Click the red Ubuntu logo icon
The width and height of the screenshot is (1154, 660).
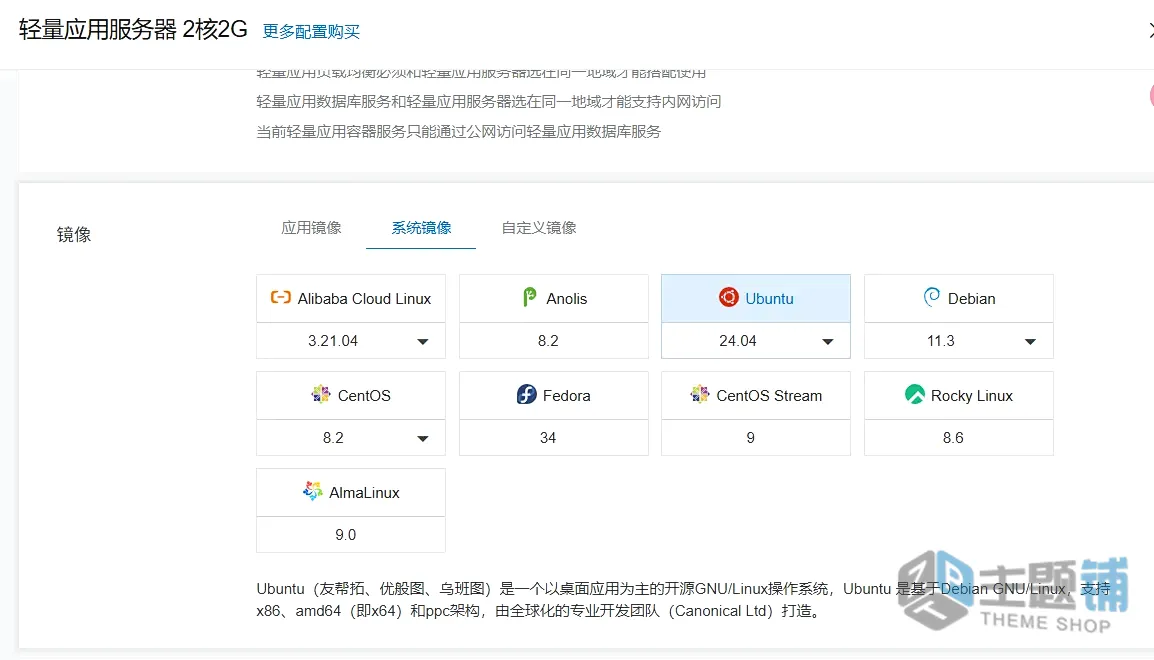click(x=729, y=297)
